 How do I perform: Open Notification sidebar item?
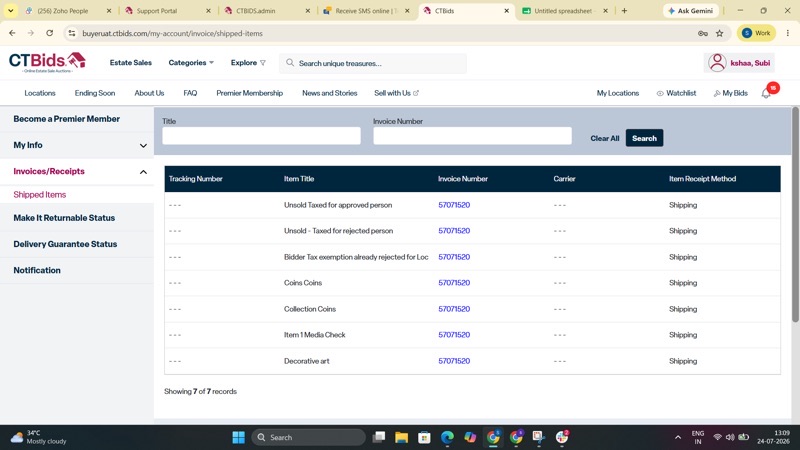pos(37,270)
